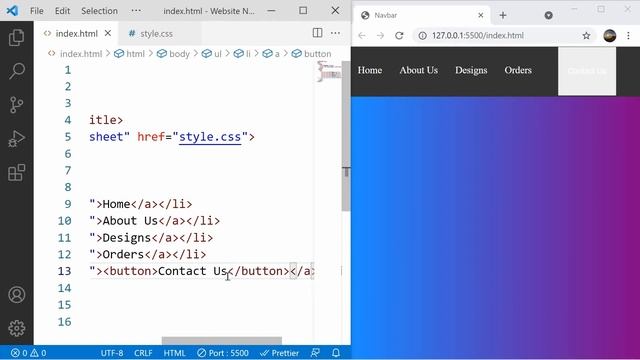This screenshot has width=640, height=360.
Task: Change UTF-8 file encoding
Action: (x=112, y=353)
